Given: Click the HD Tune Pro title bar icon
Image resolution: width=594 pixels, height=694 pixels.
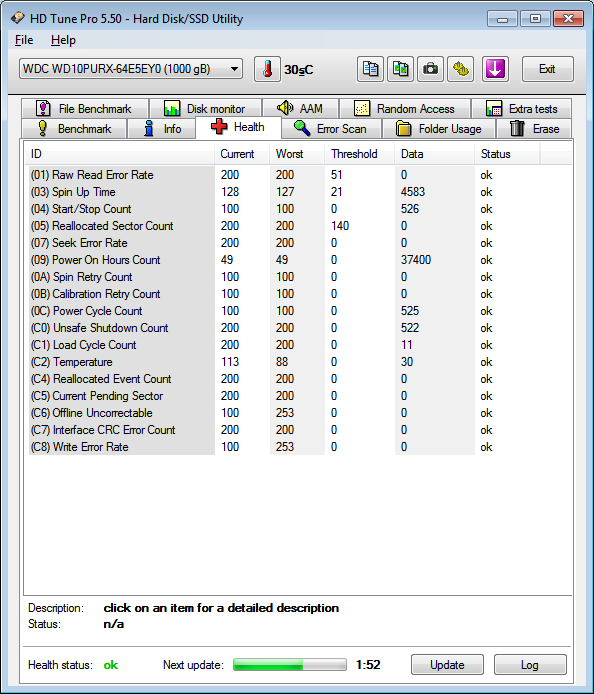Looking at the screenshot, I should click(x=18, y=19).
